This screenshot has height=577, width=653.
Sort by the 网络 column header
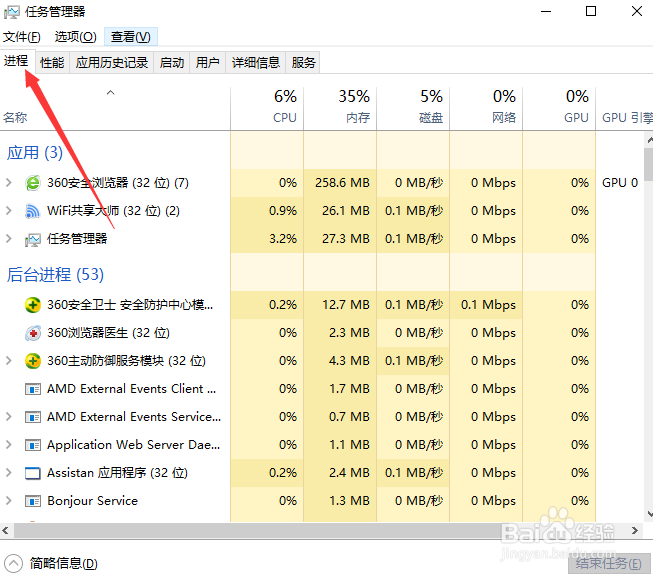(486, 108)
